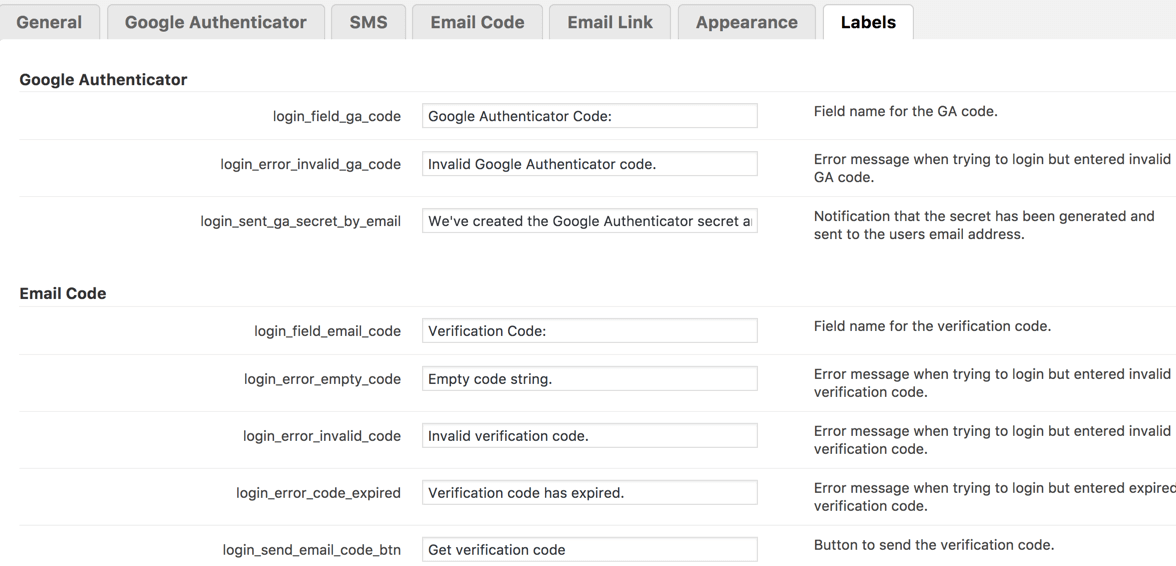Edit the Invalid Google Authenticator code field
This screenshot has width=1176, height=566.
click(x=589, y=164)
